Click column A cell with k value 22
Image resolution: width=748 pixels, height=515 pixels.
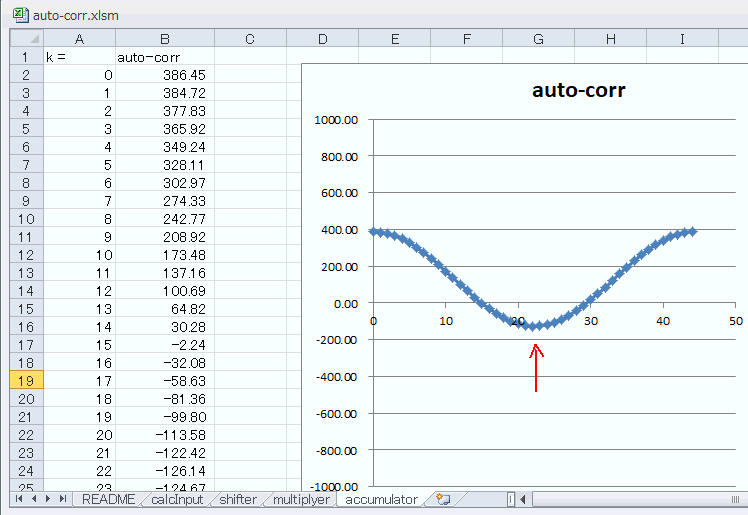coord(79,471)
